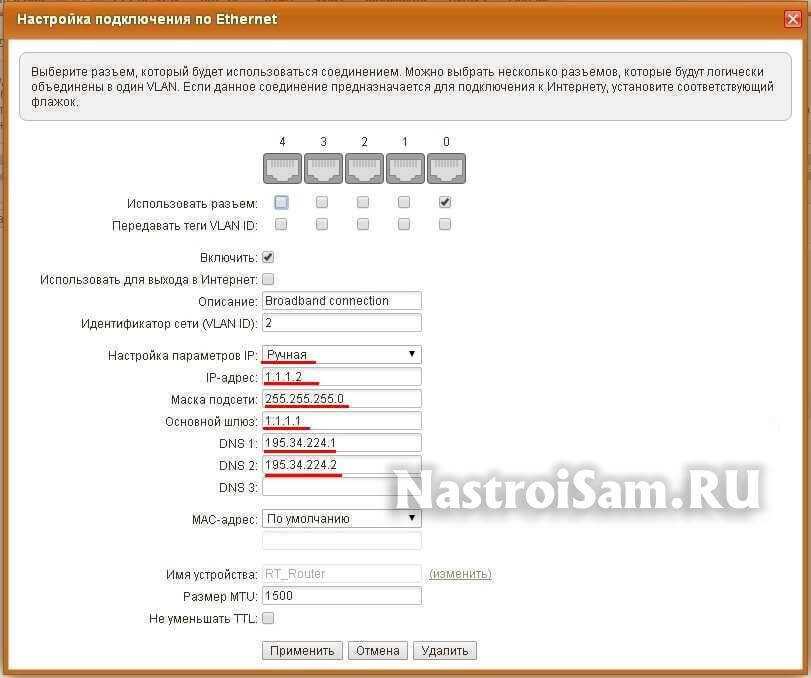This screenshot has width=811, height=678.
Task: Click the 'Размер MTU' field
Action: [342, 596]
